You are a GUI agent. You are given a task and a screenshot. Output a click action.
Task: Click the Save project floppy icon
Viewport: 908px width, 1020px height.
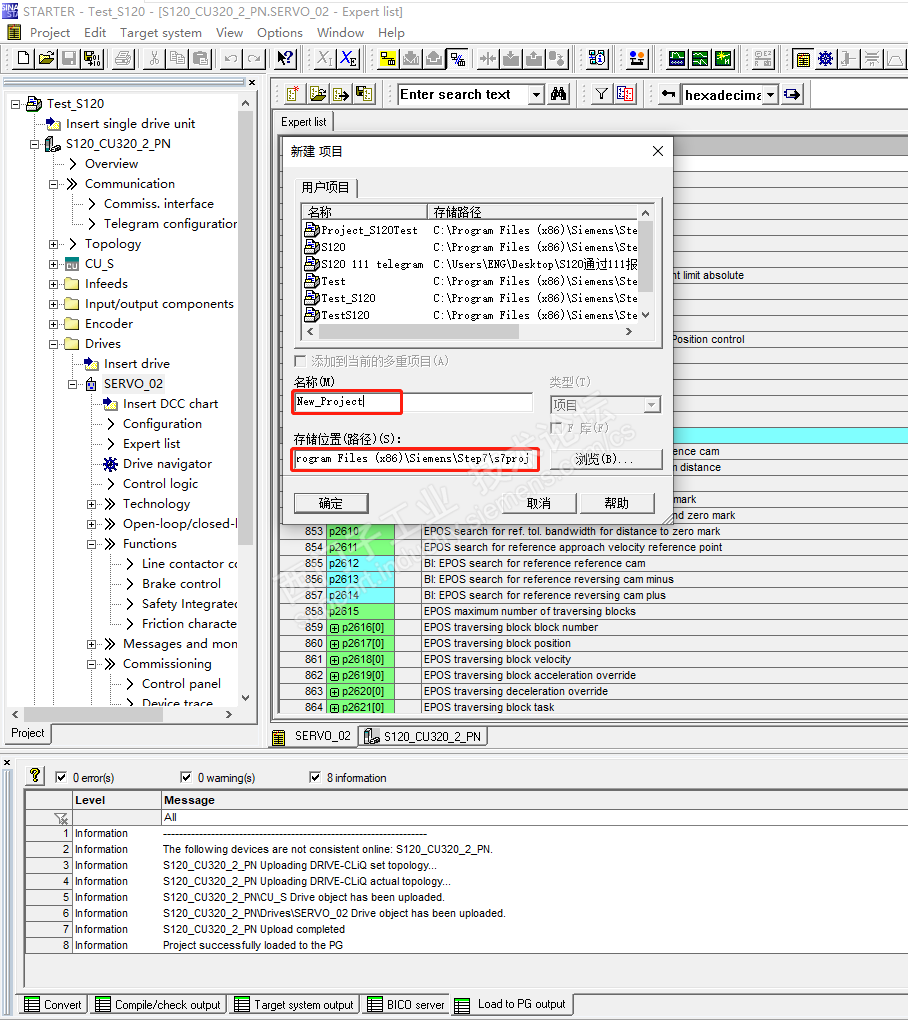[69, 59]
